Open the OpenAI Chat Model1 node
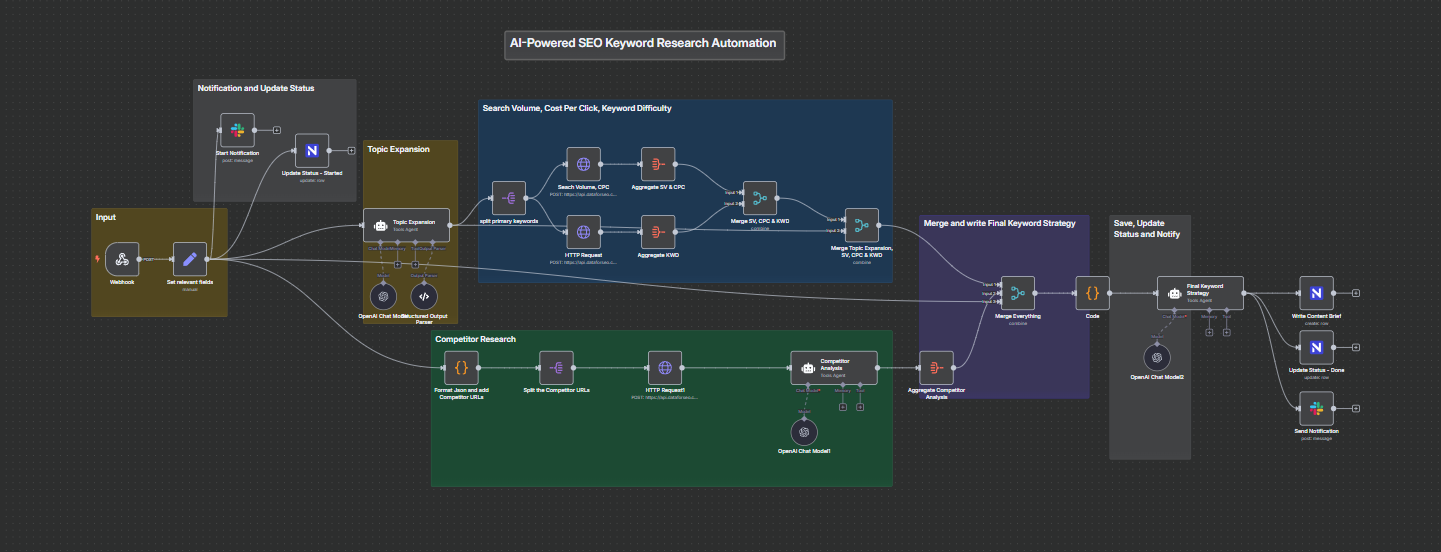Viewport: 1441px width, 552px height. [x=804, y=431]
